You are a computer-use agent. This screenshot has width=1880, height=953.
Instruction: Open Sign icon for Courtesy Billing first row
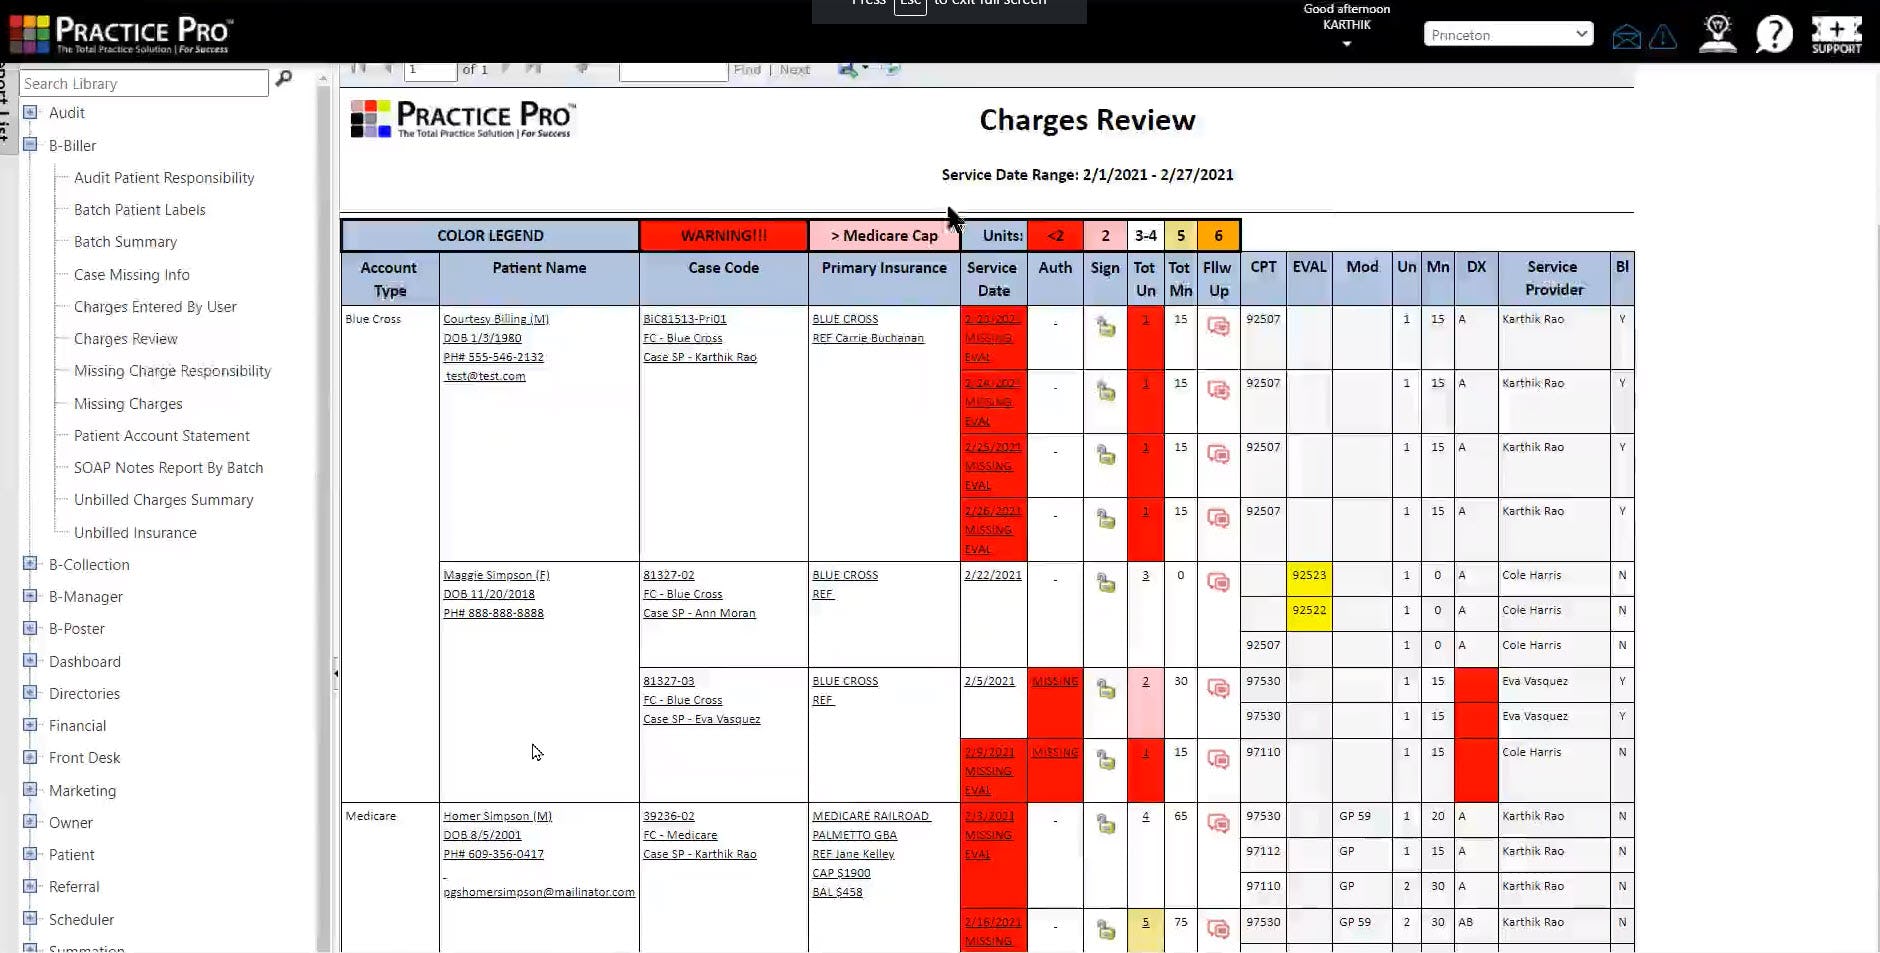(x=1105, y=326)
